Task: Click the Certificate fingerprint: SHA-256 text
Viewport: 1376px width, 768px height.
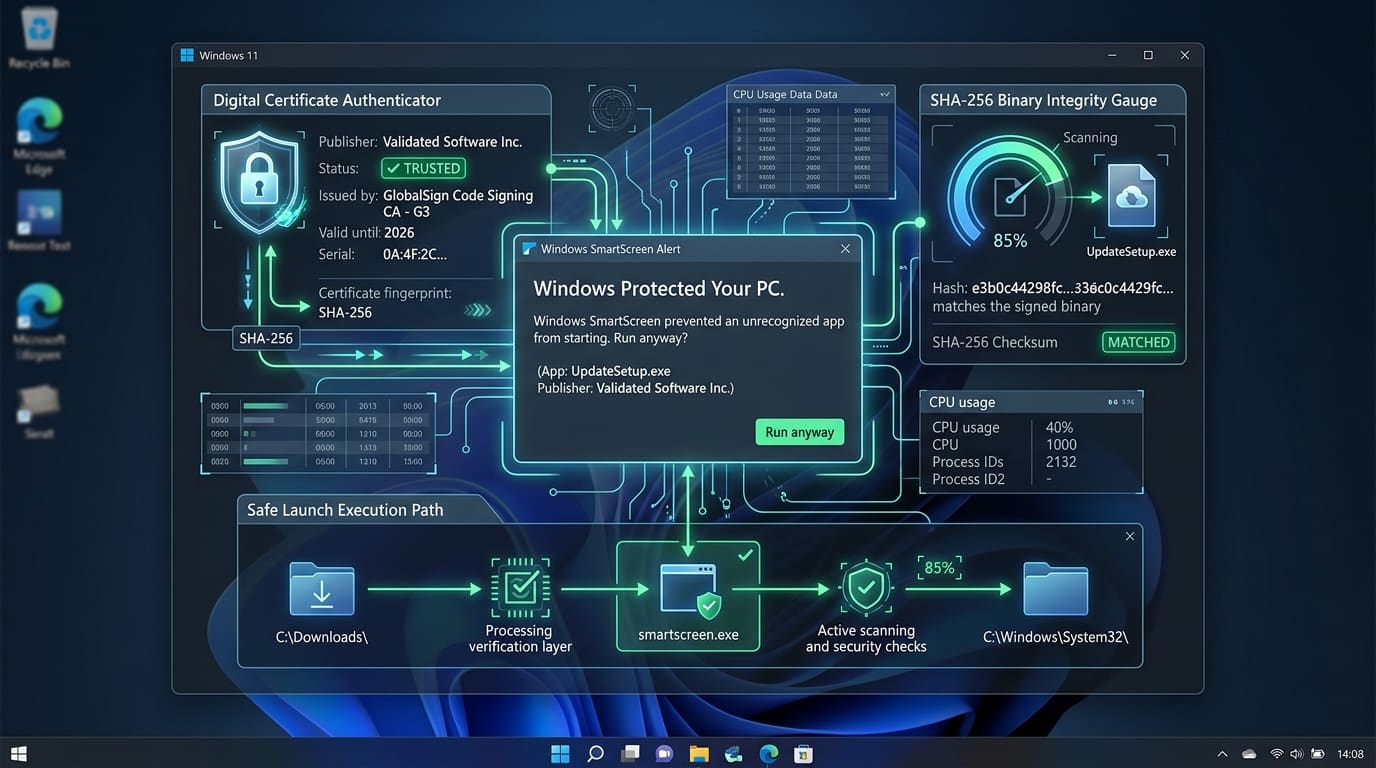Action: click(385, 302)
